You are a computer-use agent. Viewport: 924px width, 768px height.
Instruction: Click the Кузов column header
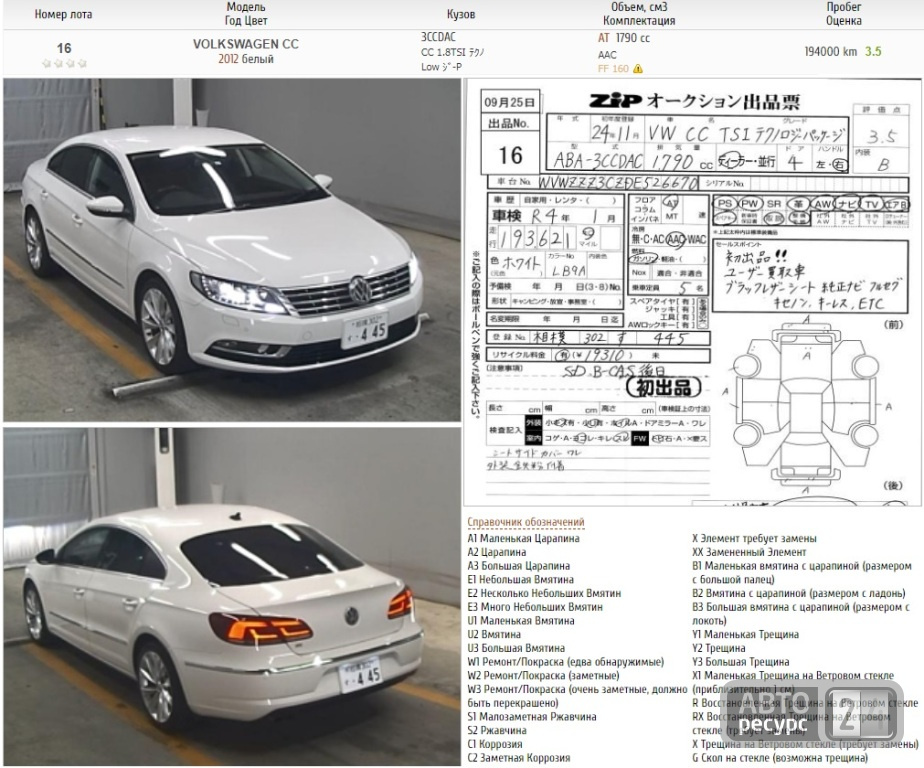point(461,14)
